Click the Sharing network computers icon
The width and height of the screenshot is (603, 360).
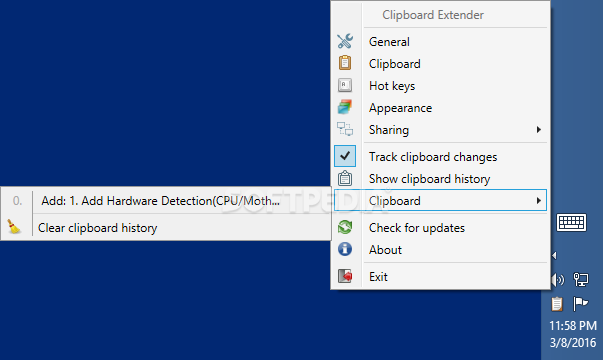click(345, 129)
